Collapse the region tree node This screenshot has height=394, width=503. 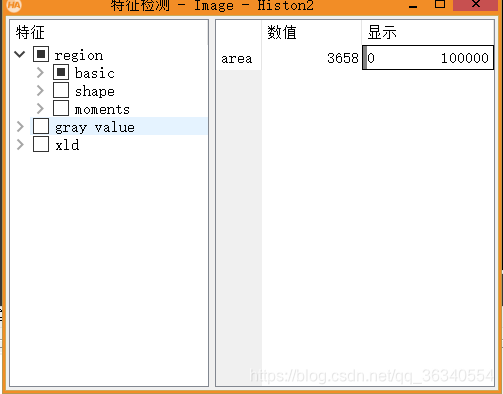(20, 54)
